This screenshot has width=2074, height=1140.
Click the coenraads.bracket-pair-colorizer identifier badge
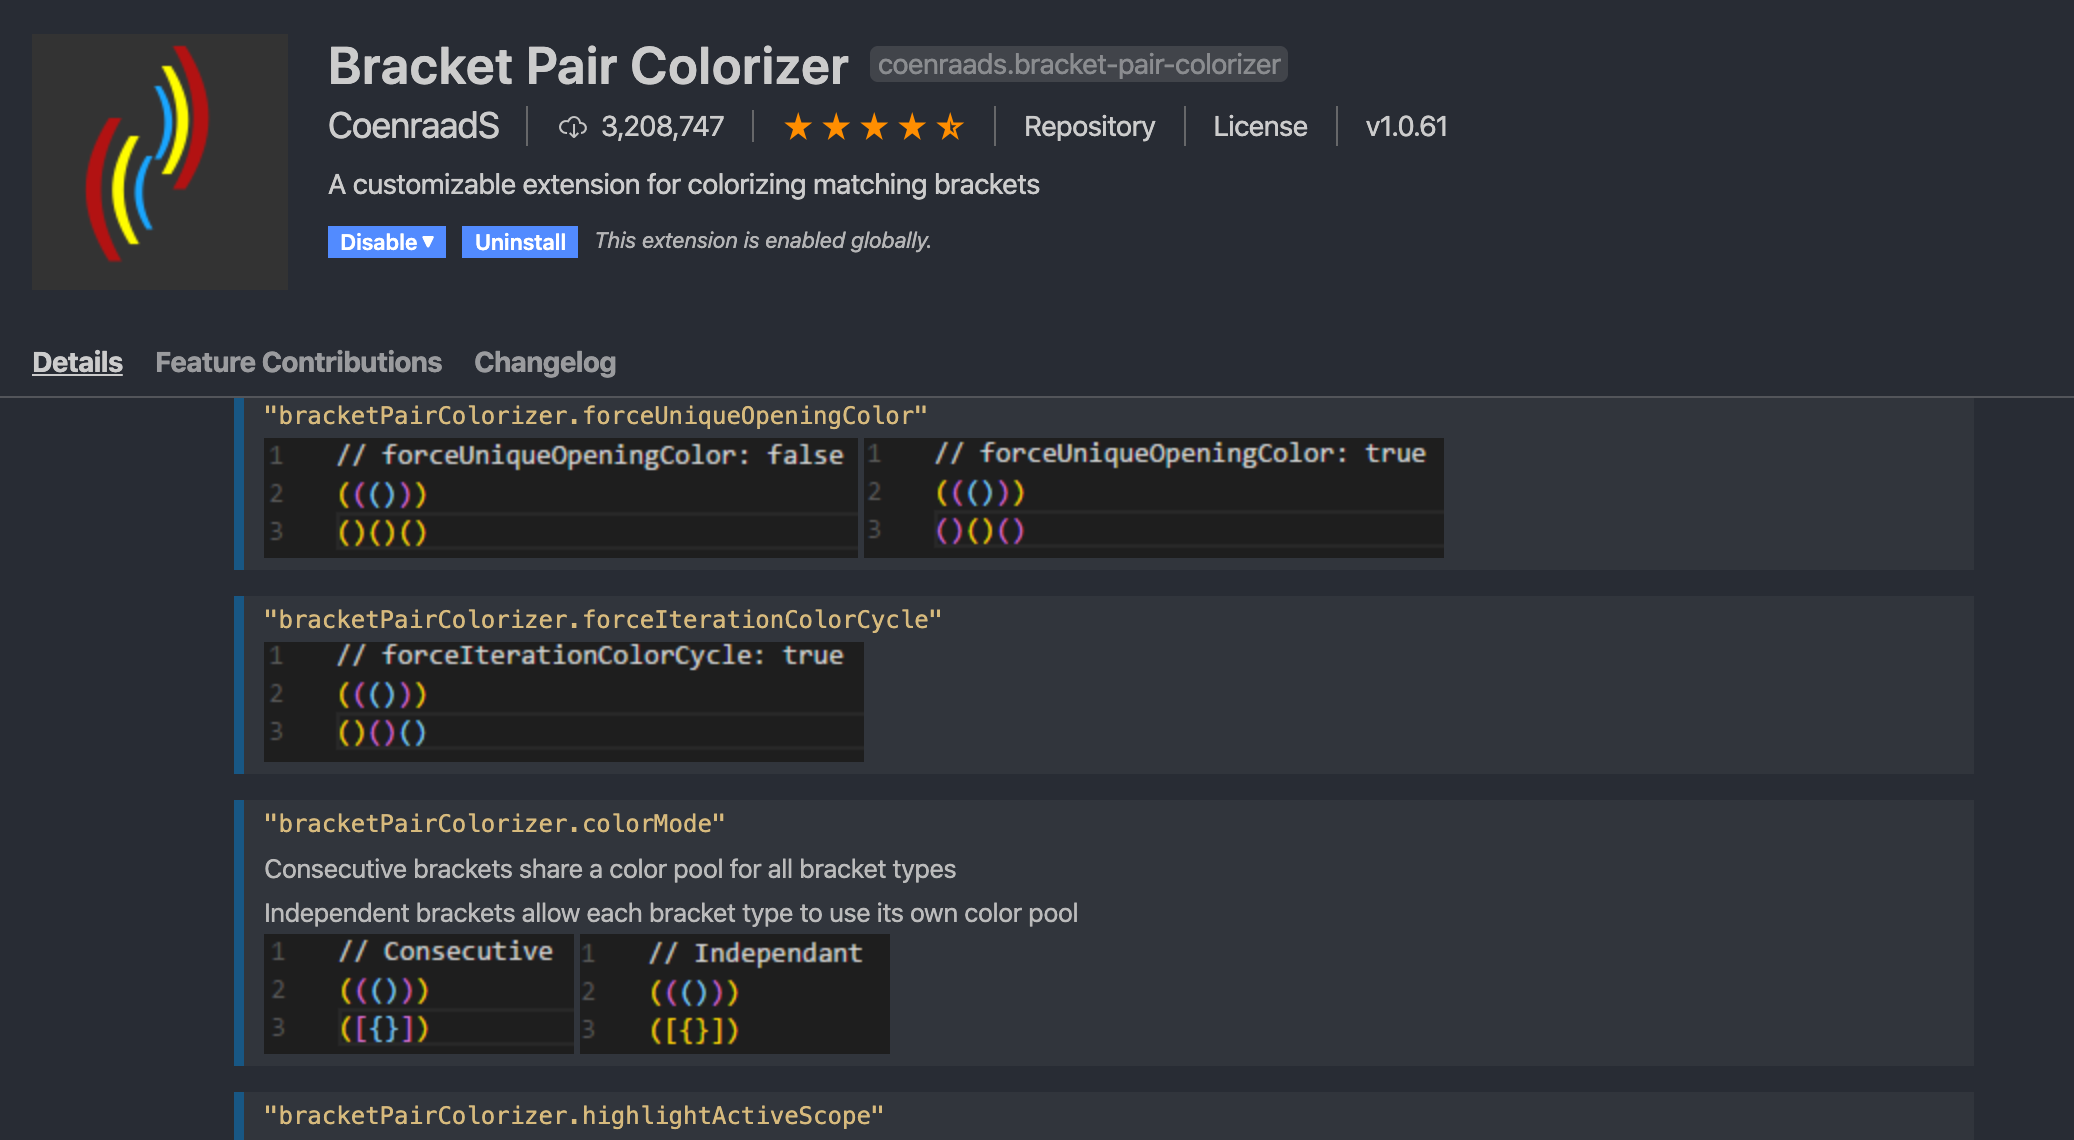point(1078,64)
